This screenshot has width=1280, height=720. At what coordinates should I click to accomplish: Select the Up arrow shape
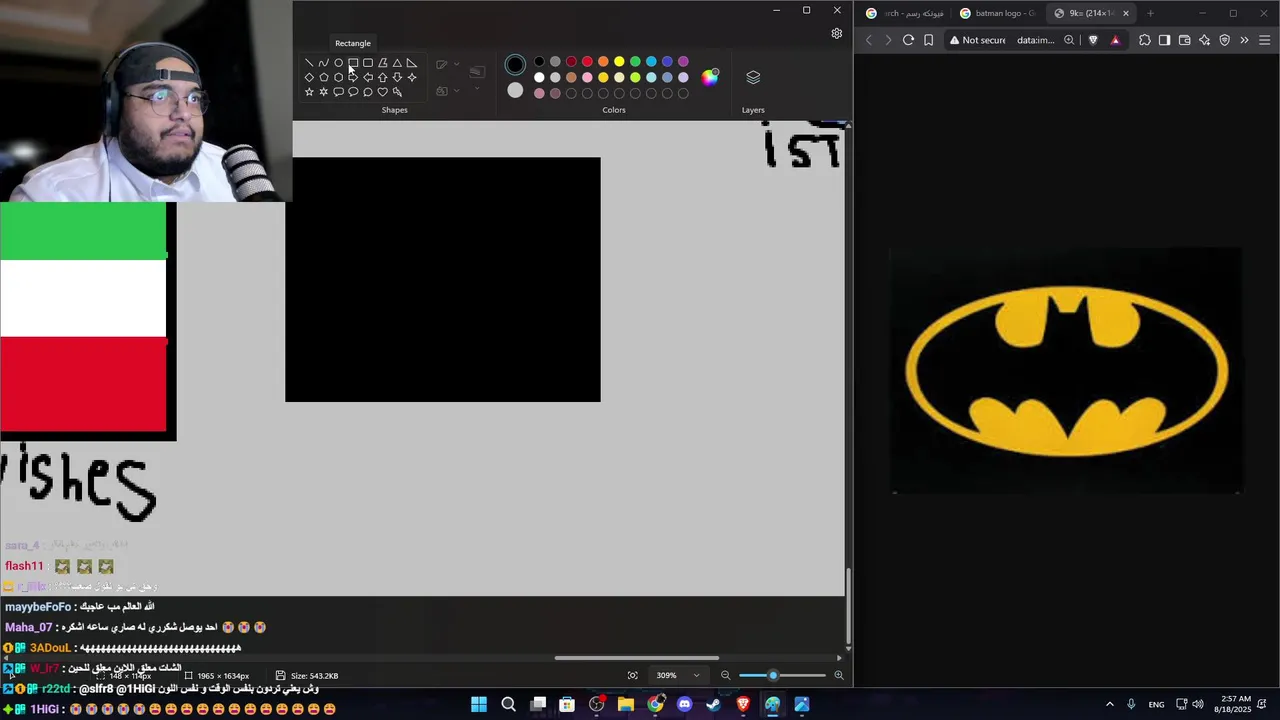382,77
